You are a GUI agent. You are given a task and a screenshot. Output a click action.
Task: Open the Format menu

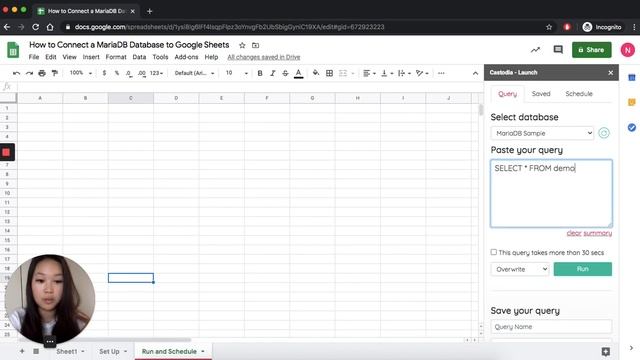pyautogui.click(x=116, y=57)
